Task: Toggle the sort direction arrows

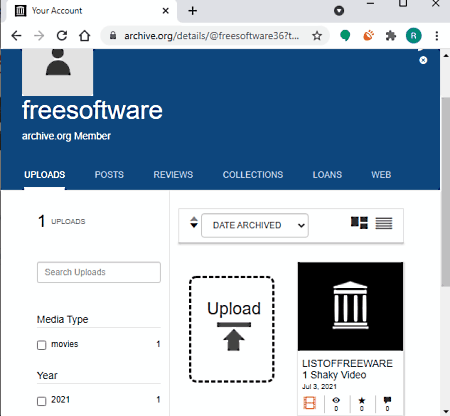Action: click(x=194, y=222)
